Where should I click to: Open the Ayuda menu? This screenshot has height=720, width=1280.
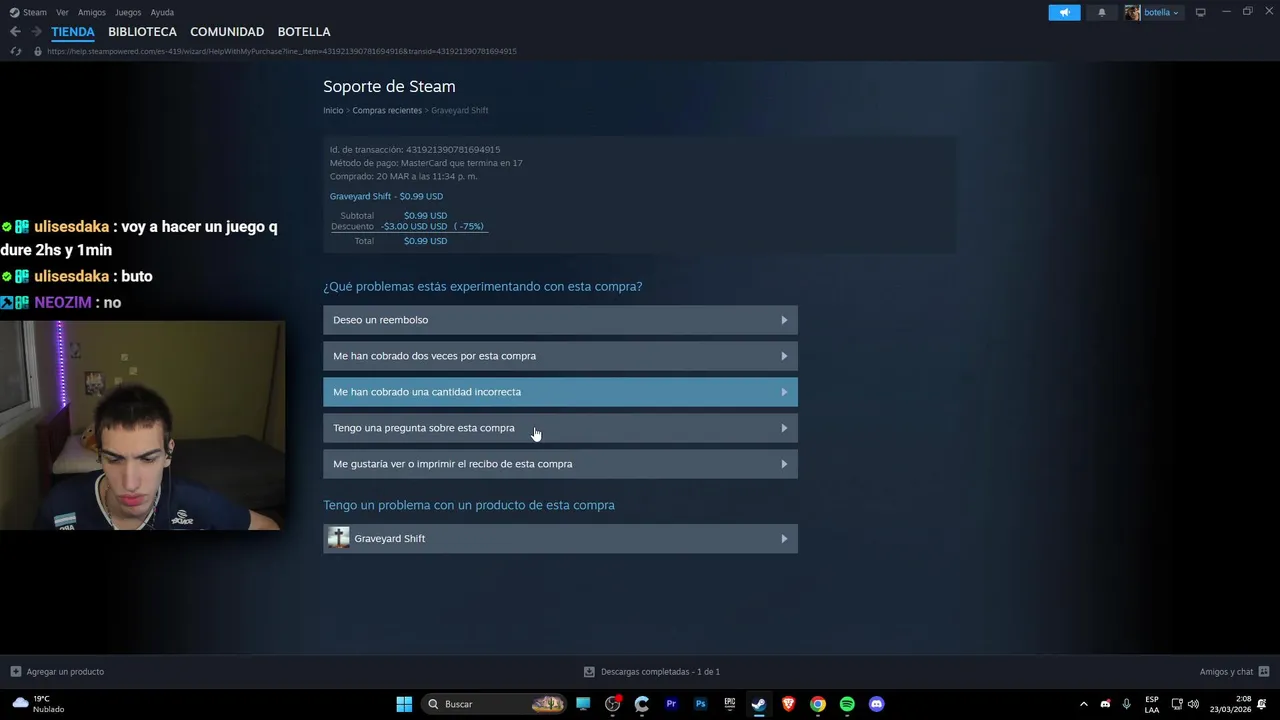[x=162, y=12]
